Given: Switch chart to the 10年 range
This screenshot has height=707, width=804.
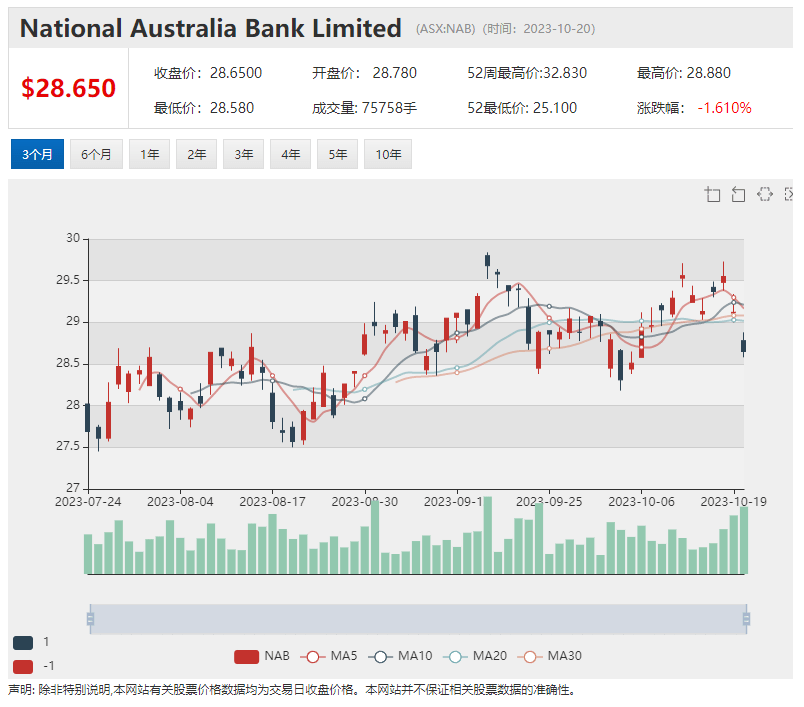Looking at the screenshot, I should [388, 154].
